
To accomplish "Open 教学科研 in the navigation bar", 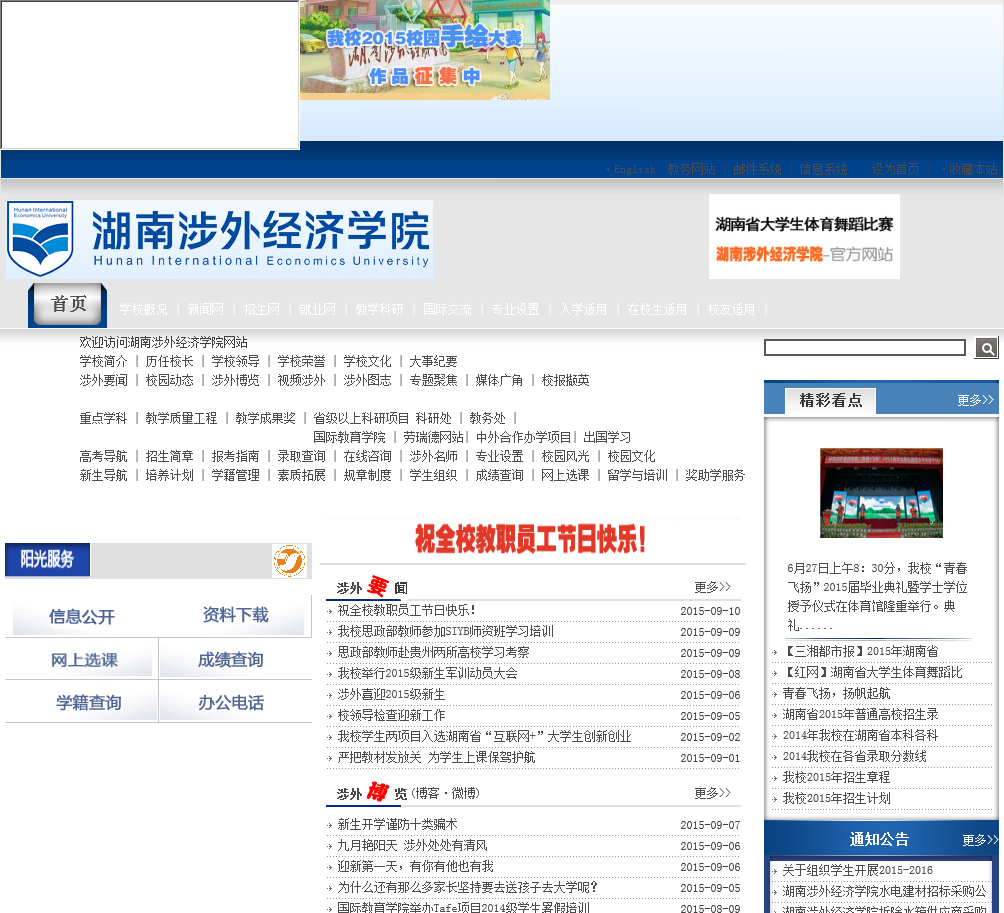I will click(x=379, y=310).
